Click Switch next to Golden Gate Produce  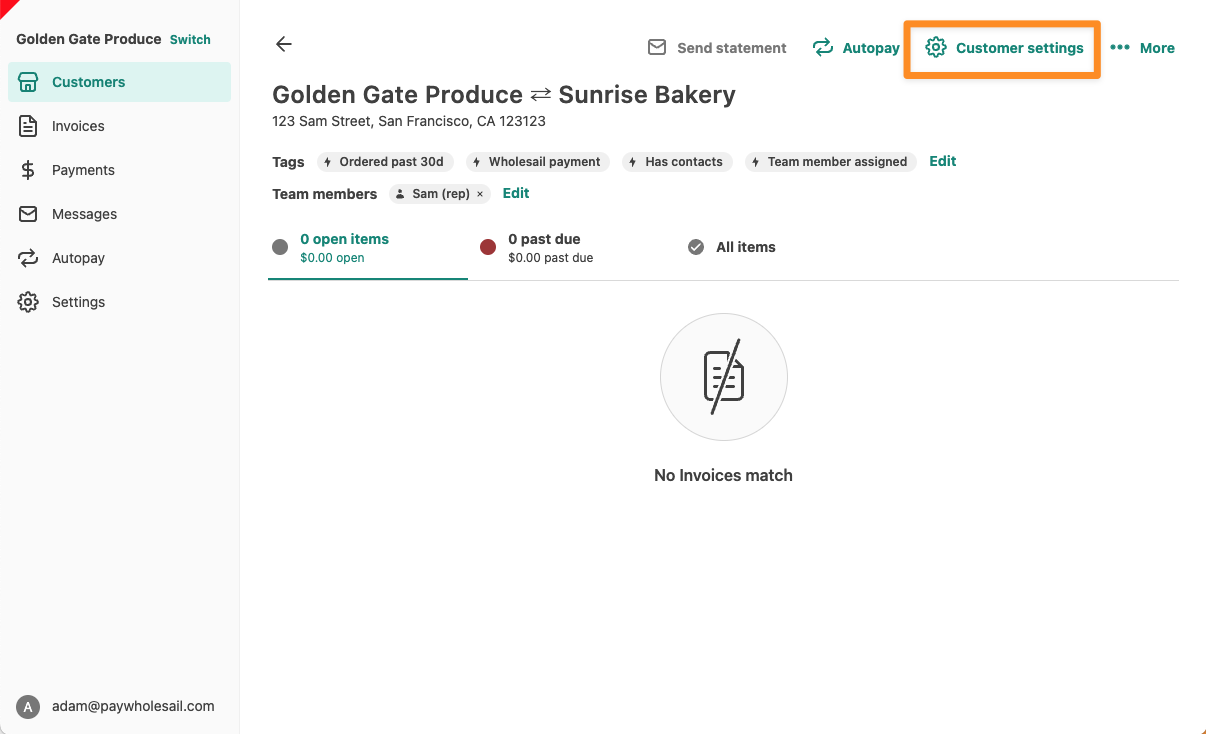(x=190, y=40)
